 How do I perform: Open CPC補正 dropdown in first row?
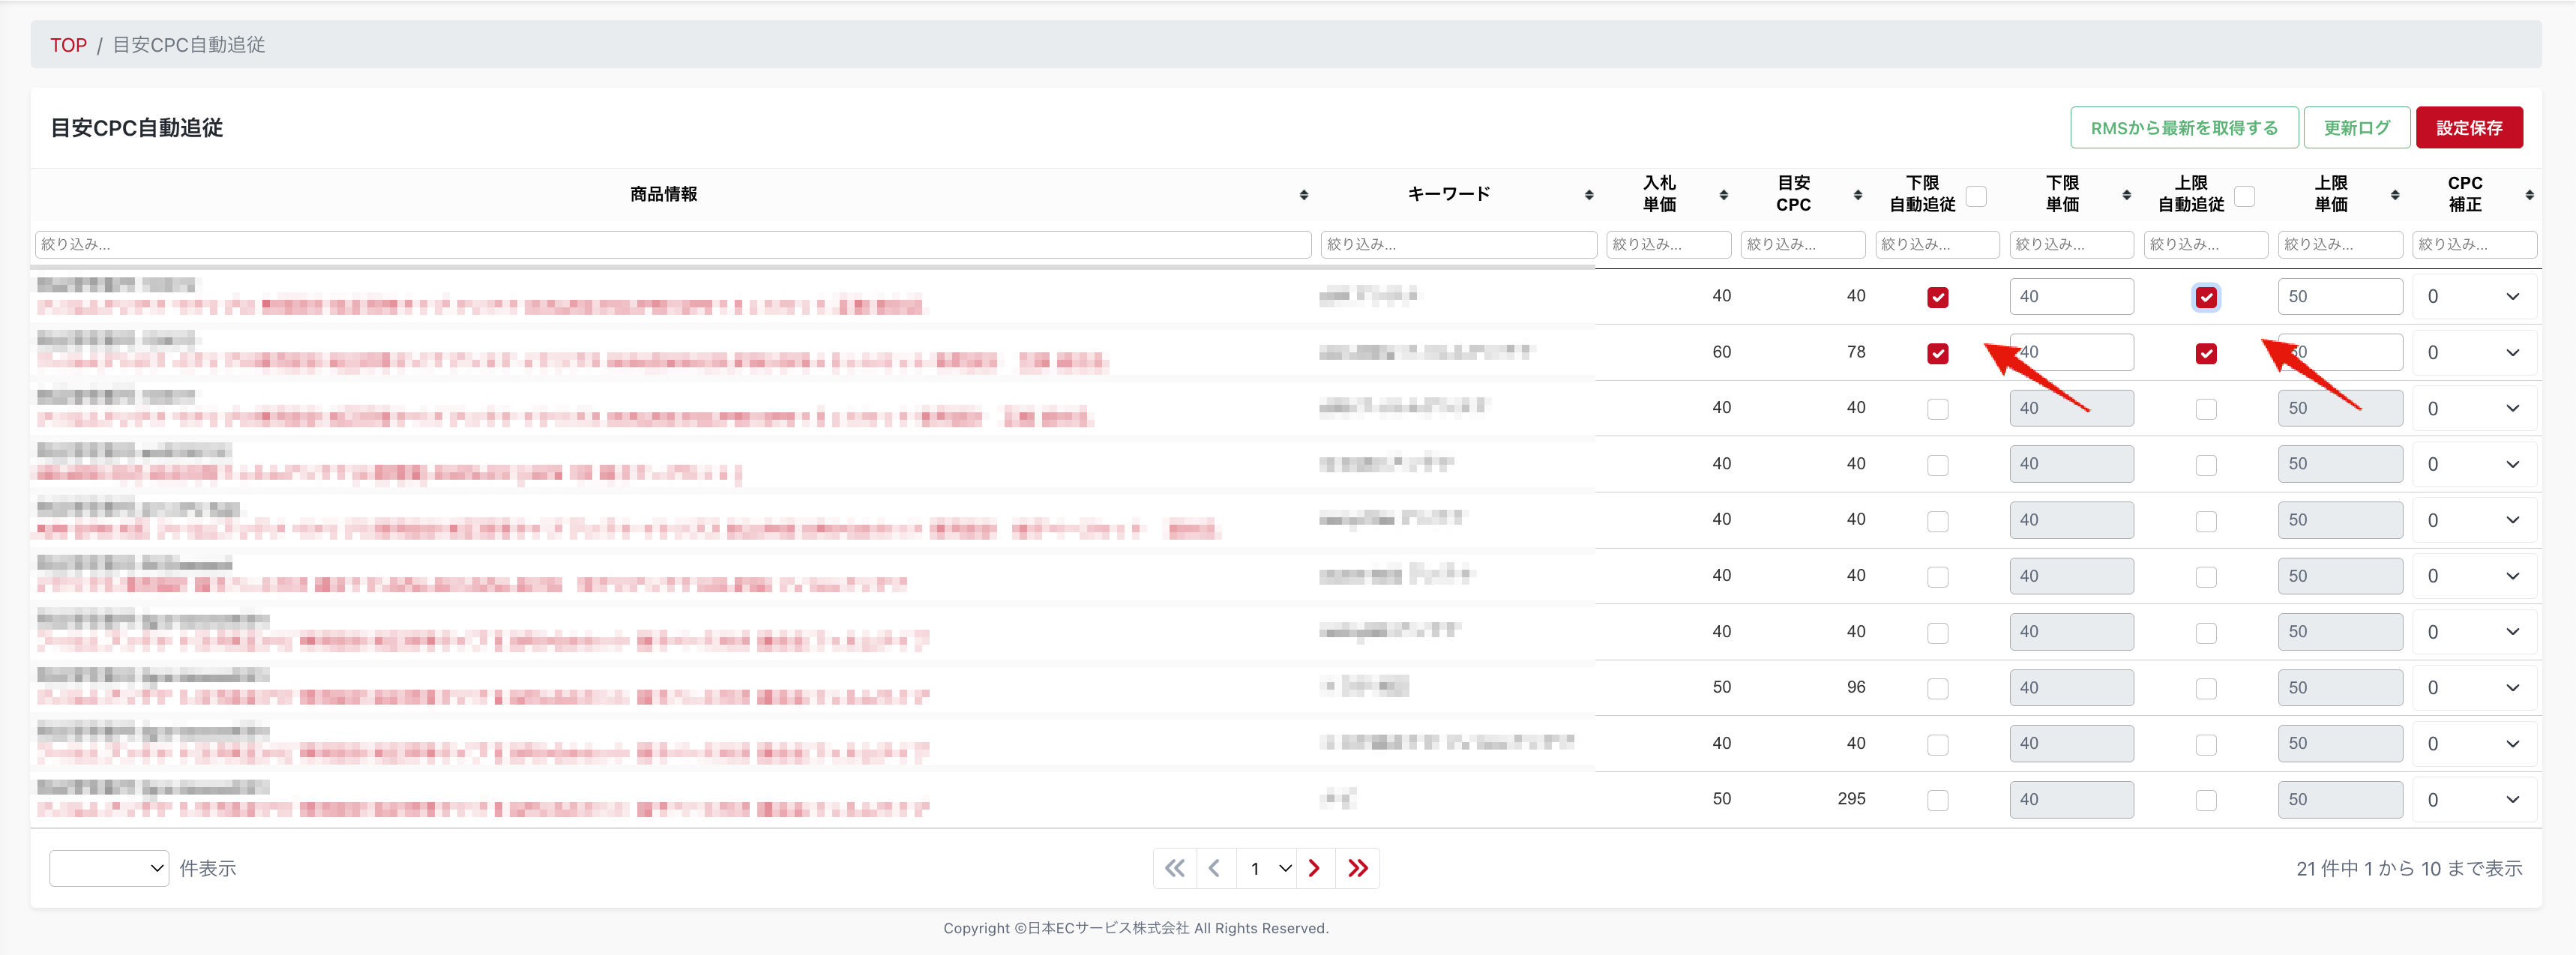[2473, 297]
